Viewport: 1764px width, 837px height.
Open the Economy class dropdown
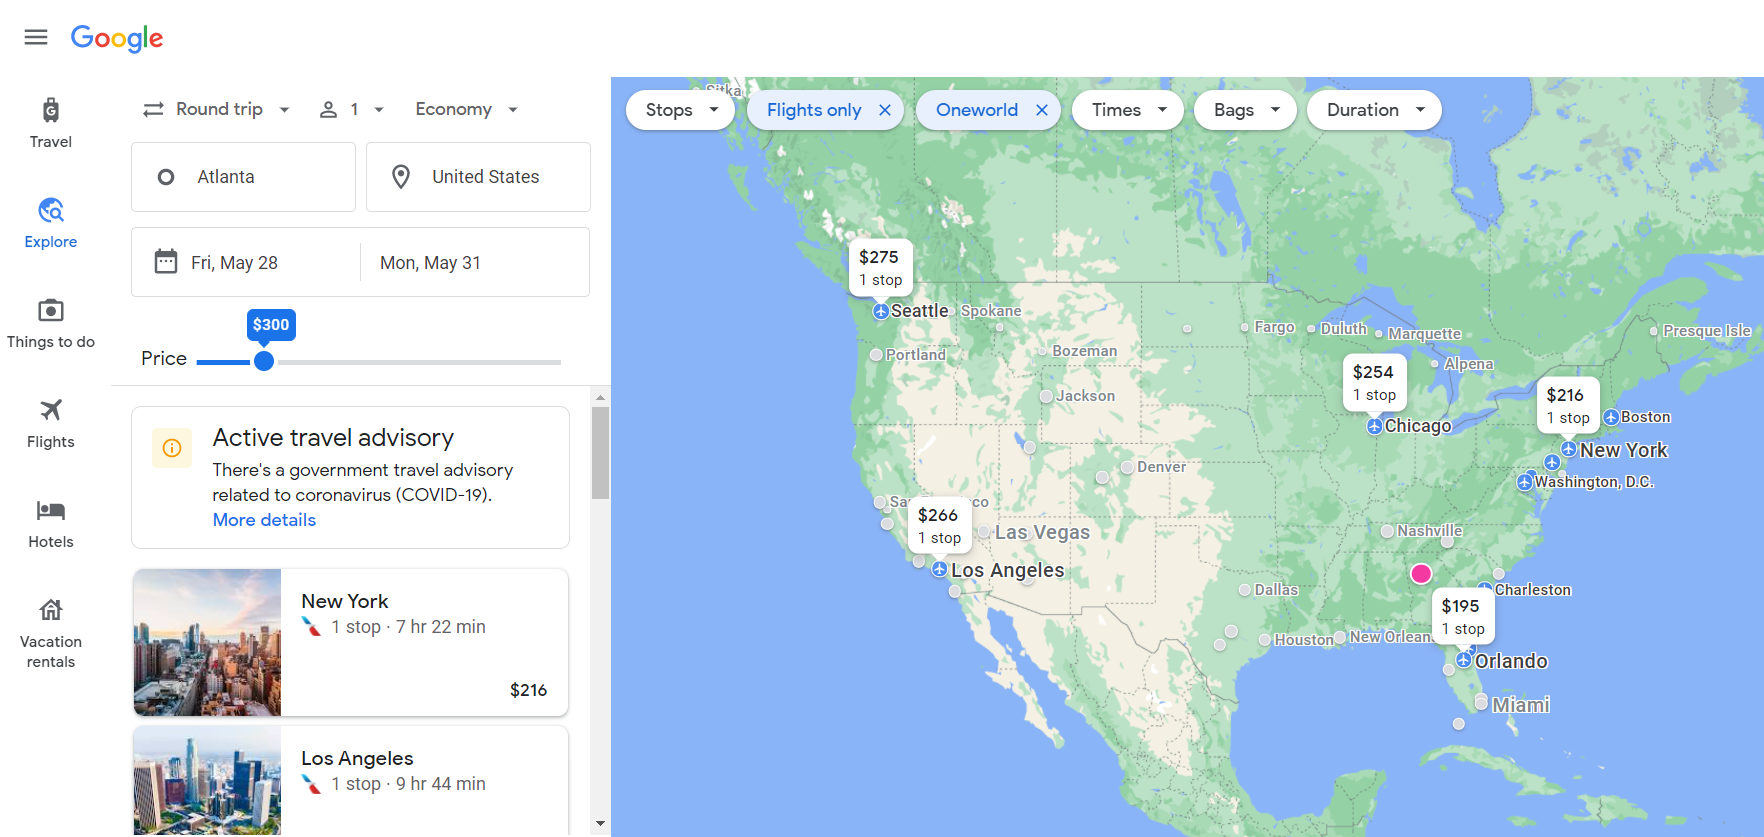[x=466, y=109]
